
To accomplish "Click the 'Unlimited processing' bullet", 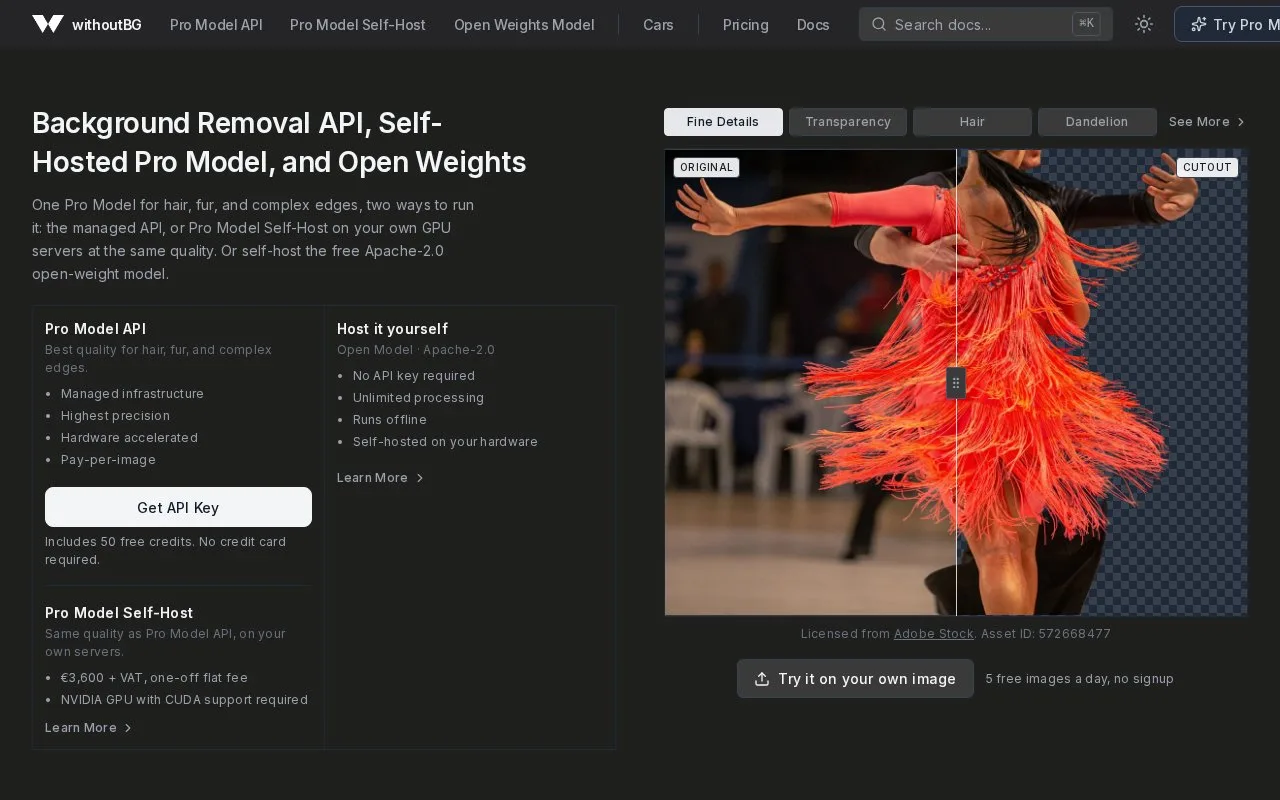I will tap(418, 398).
